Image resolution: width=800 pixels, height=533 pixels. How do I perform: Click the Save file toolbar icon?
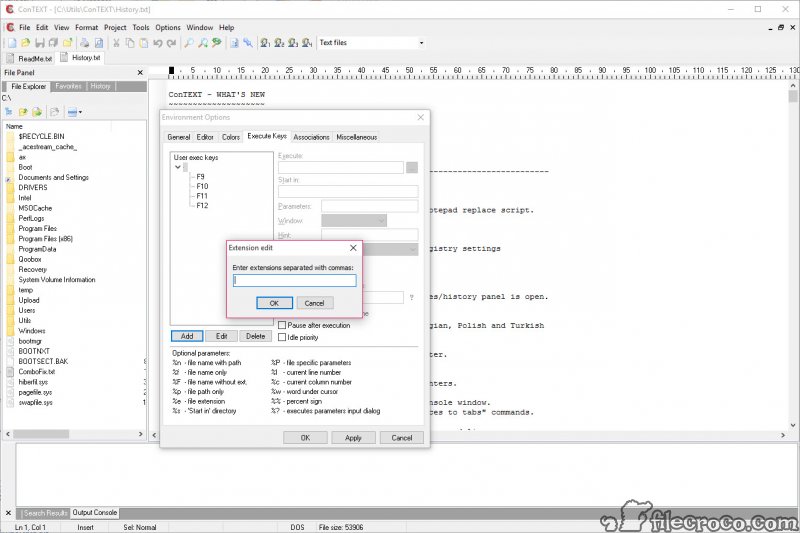39,43
